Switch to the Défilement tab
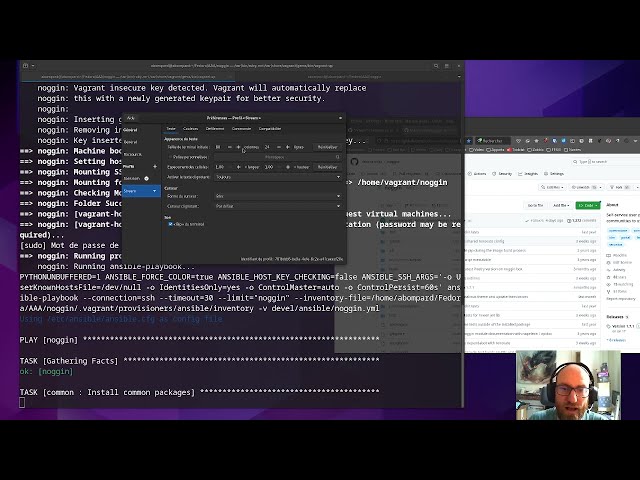 coord(215,129)
